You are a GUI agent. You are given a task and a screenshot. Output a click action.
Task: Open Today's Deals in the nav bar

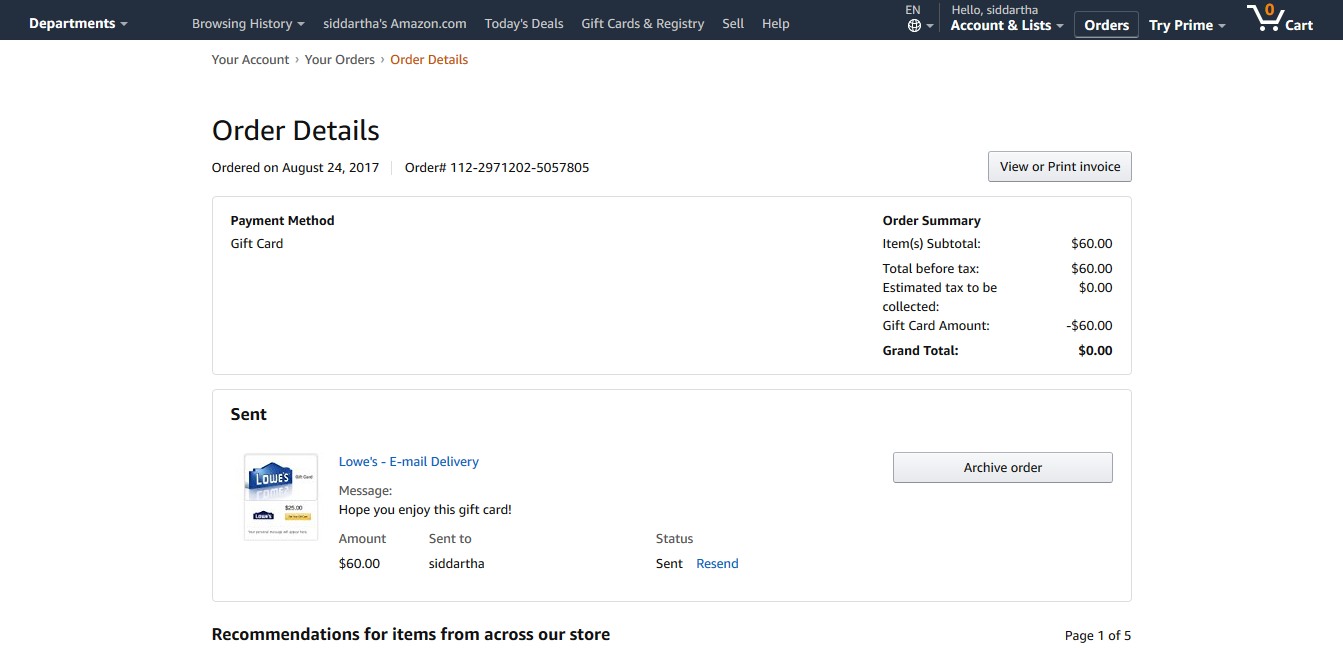(524, 23)
